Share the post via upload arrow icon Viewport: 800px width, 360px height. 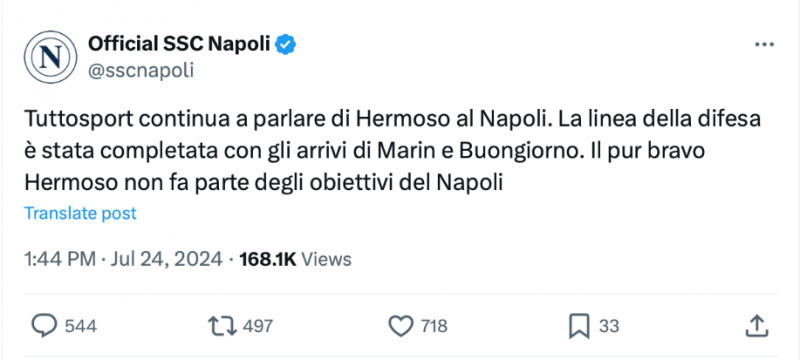pos(757,326)
